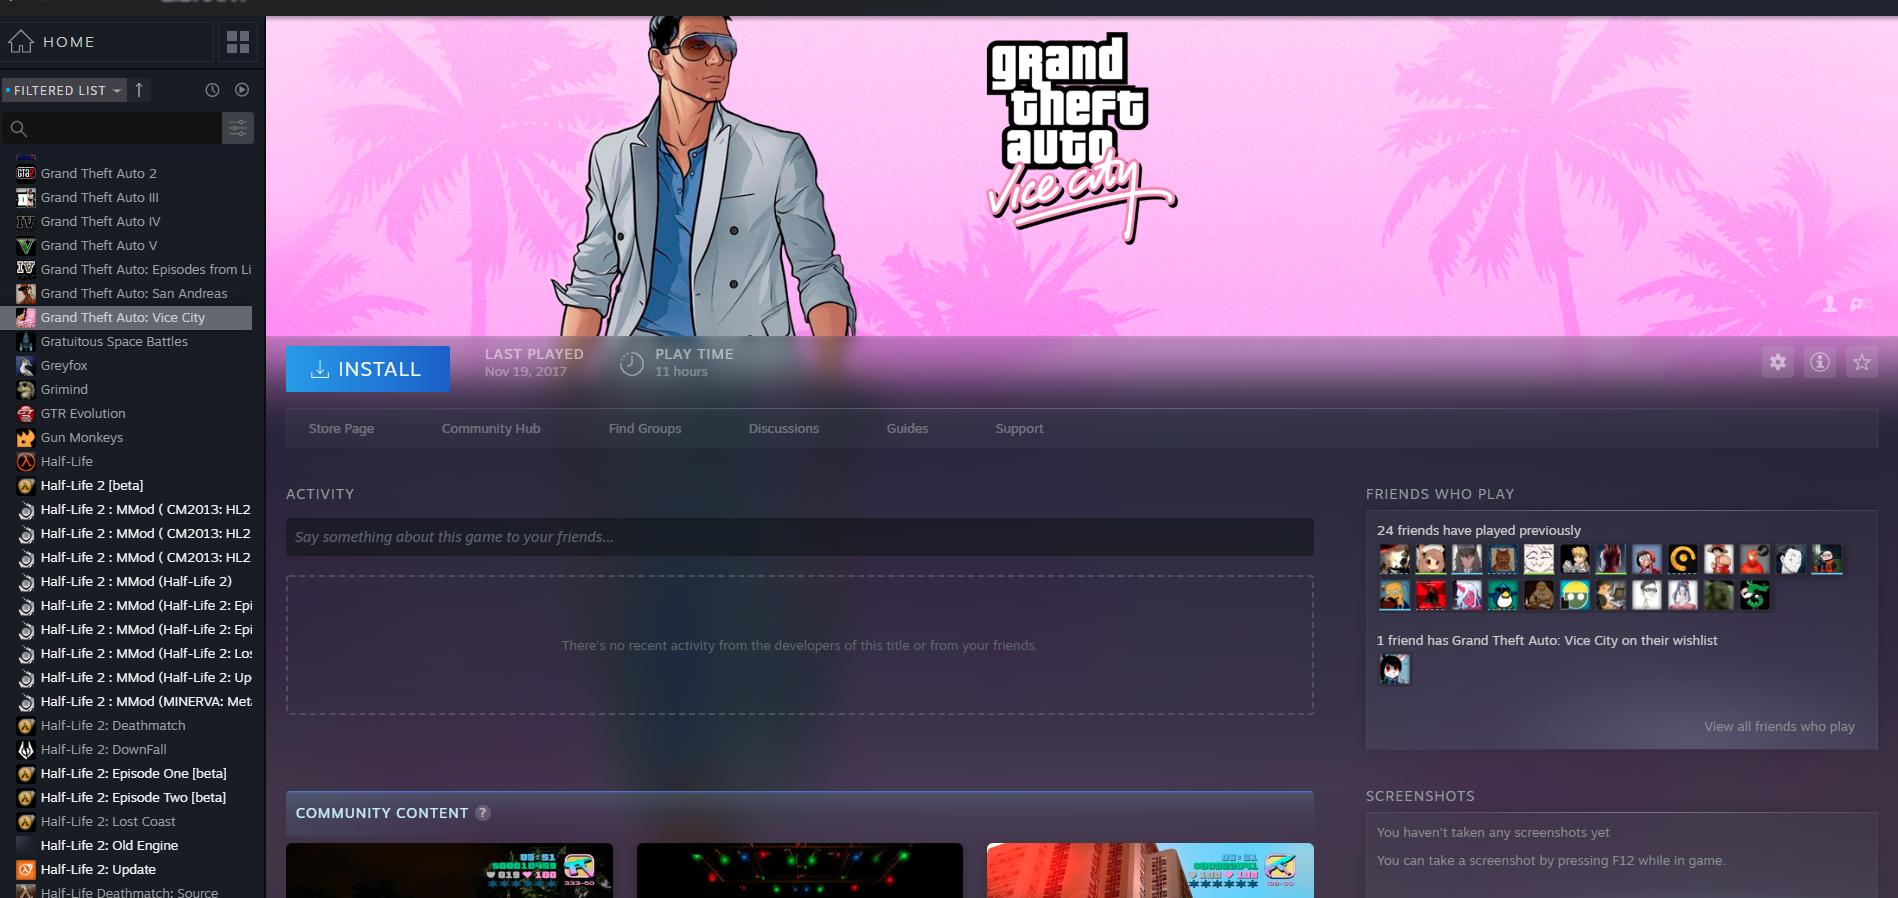Open the manage gear icon
The height and width of the screenshot is (898, 1898).
1777,362
